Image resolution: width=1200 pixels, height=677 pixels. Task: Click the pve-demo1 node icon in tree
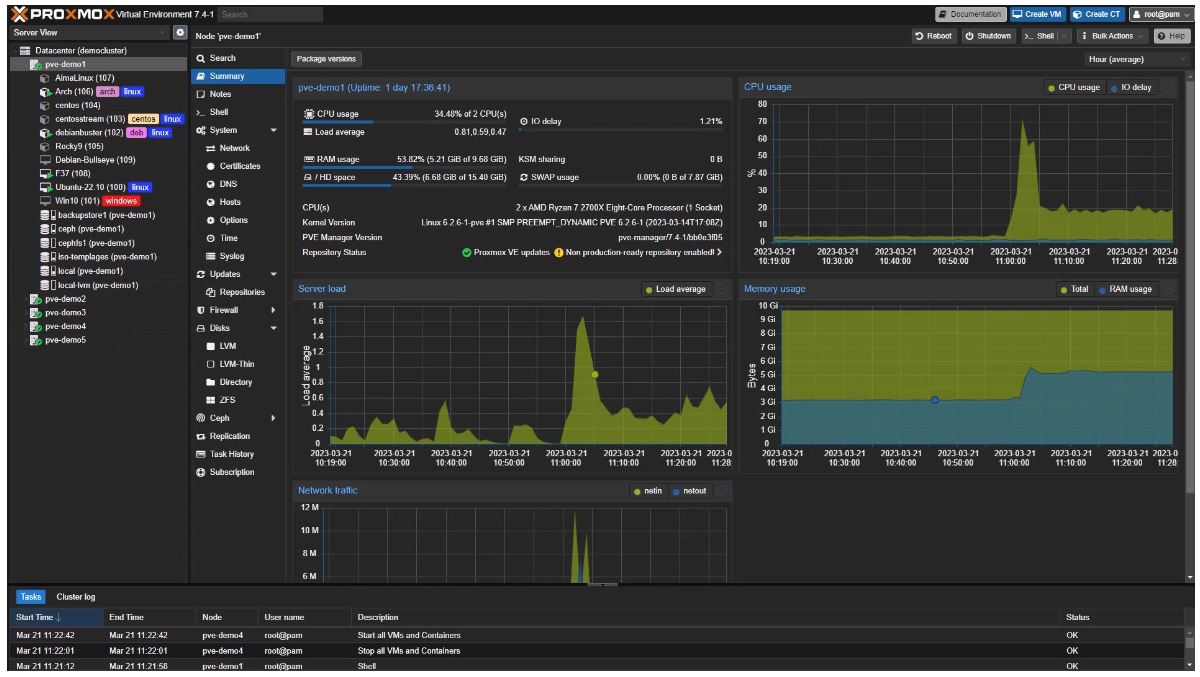pyautogui.click(x=35, y=64)
